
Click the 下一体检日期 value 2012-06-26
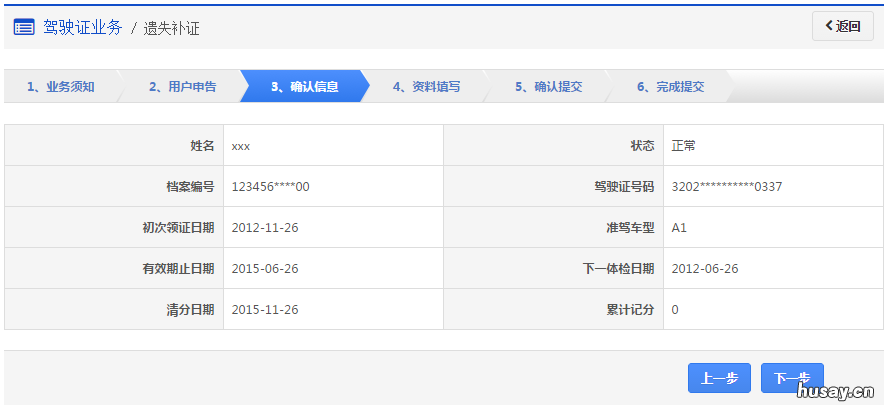(x=705, y=269)
